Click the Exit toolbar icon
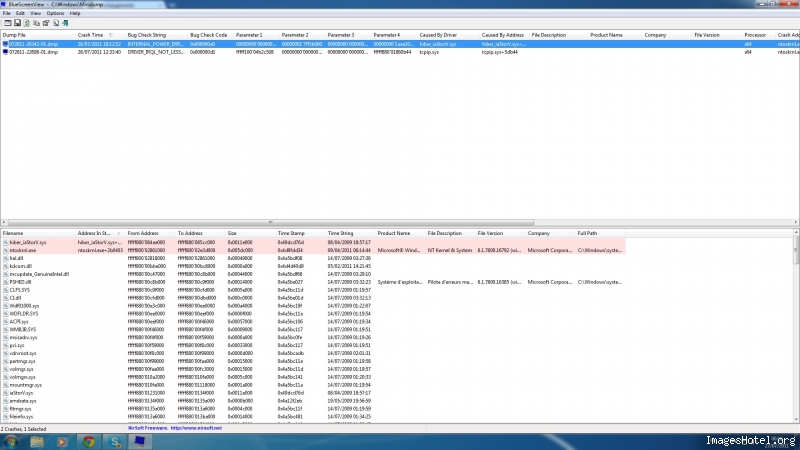 pos(65,23)
